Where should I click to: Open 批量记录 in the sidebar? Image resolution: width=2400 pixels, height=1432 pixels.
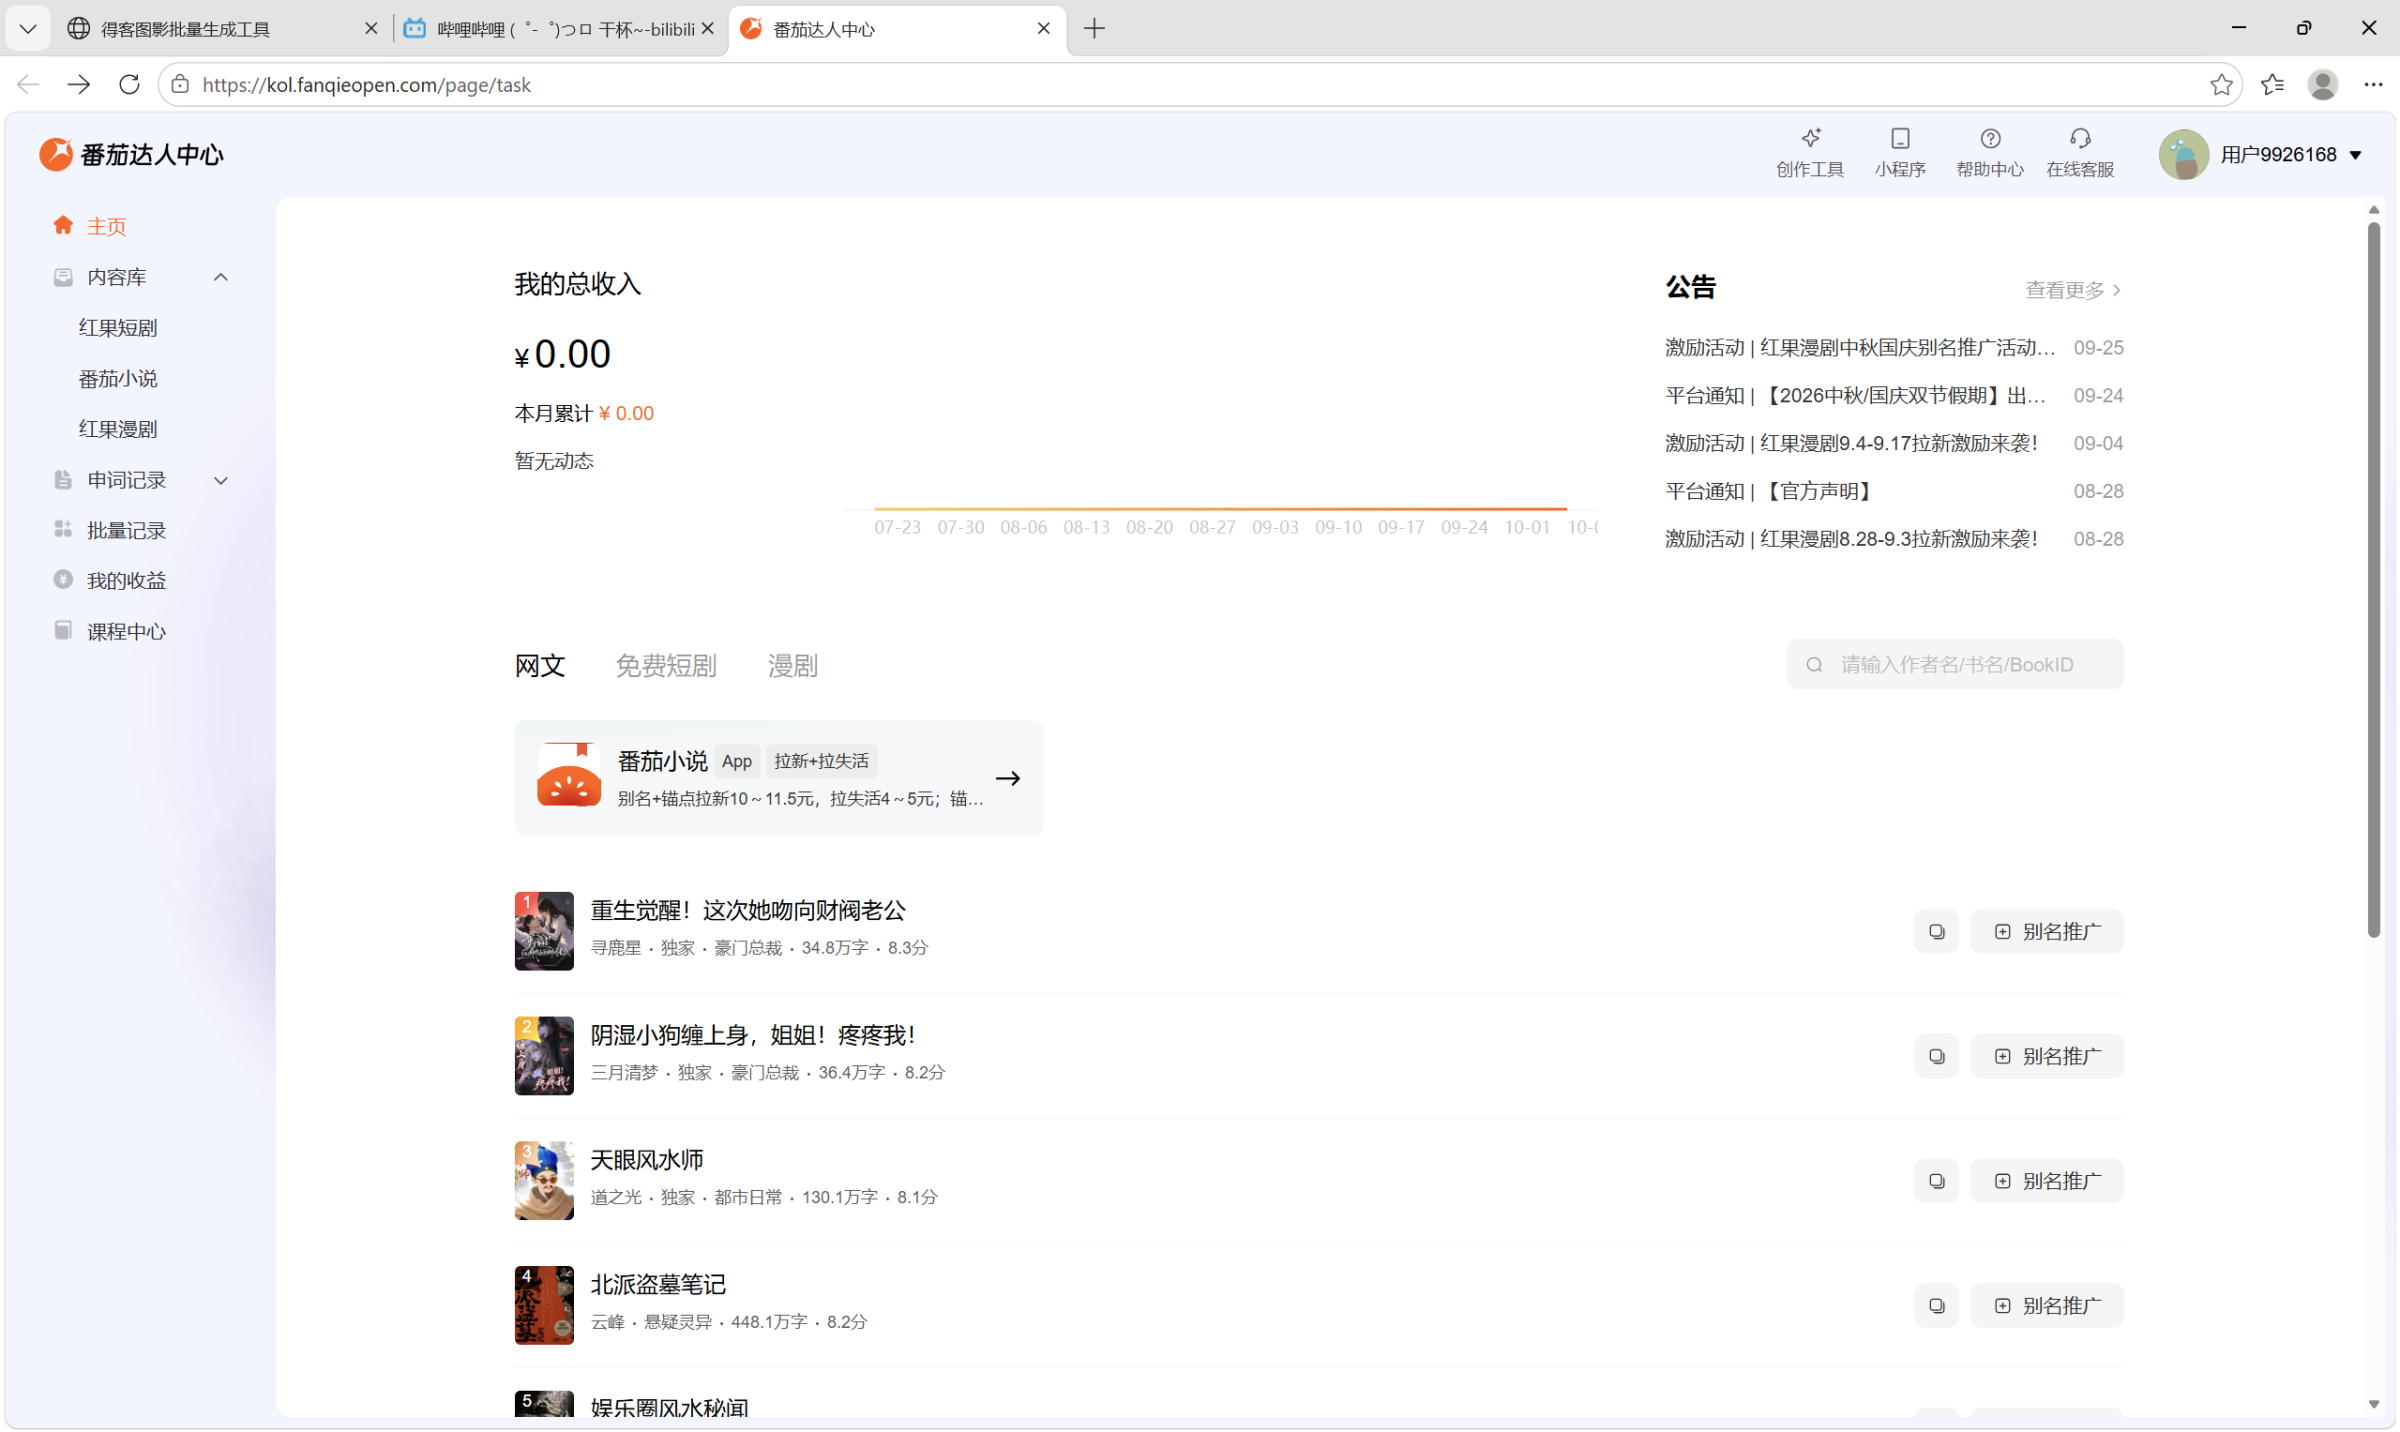tap(126, 530)
